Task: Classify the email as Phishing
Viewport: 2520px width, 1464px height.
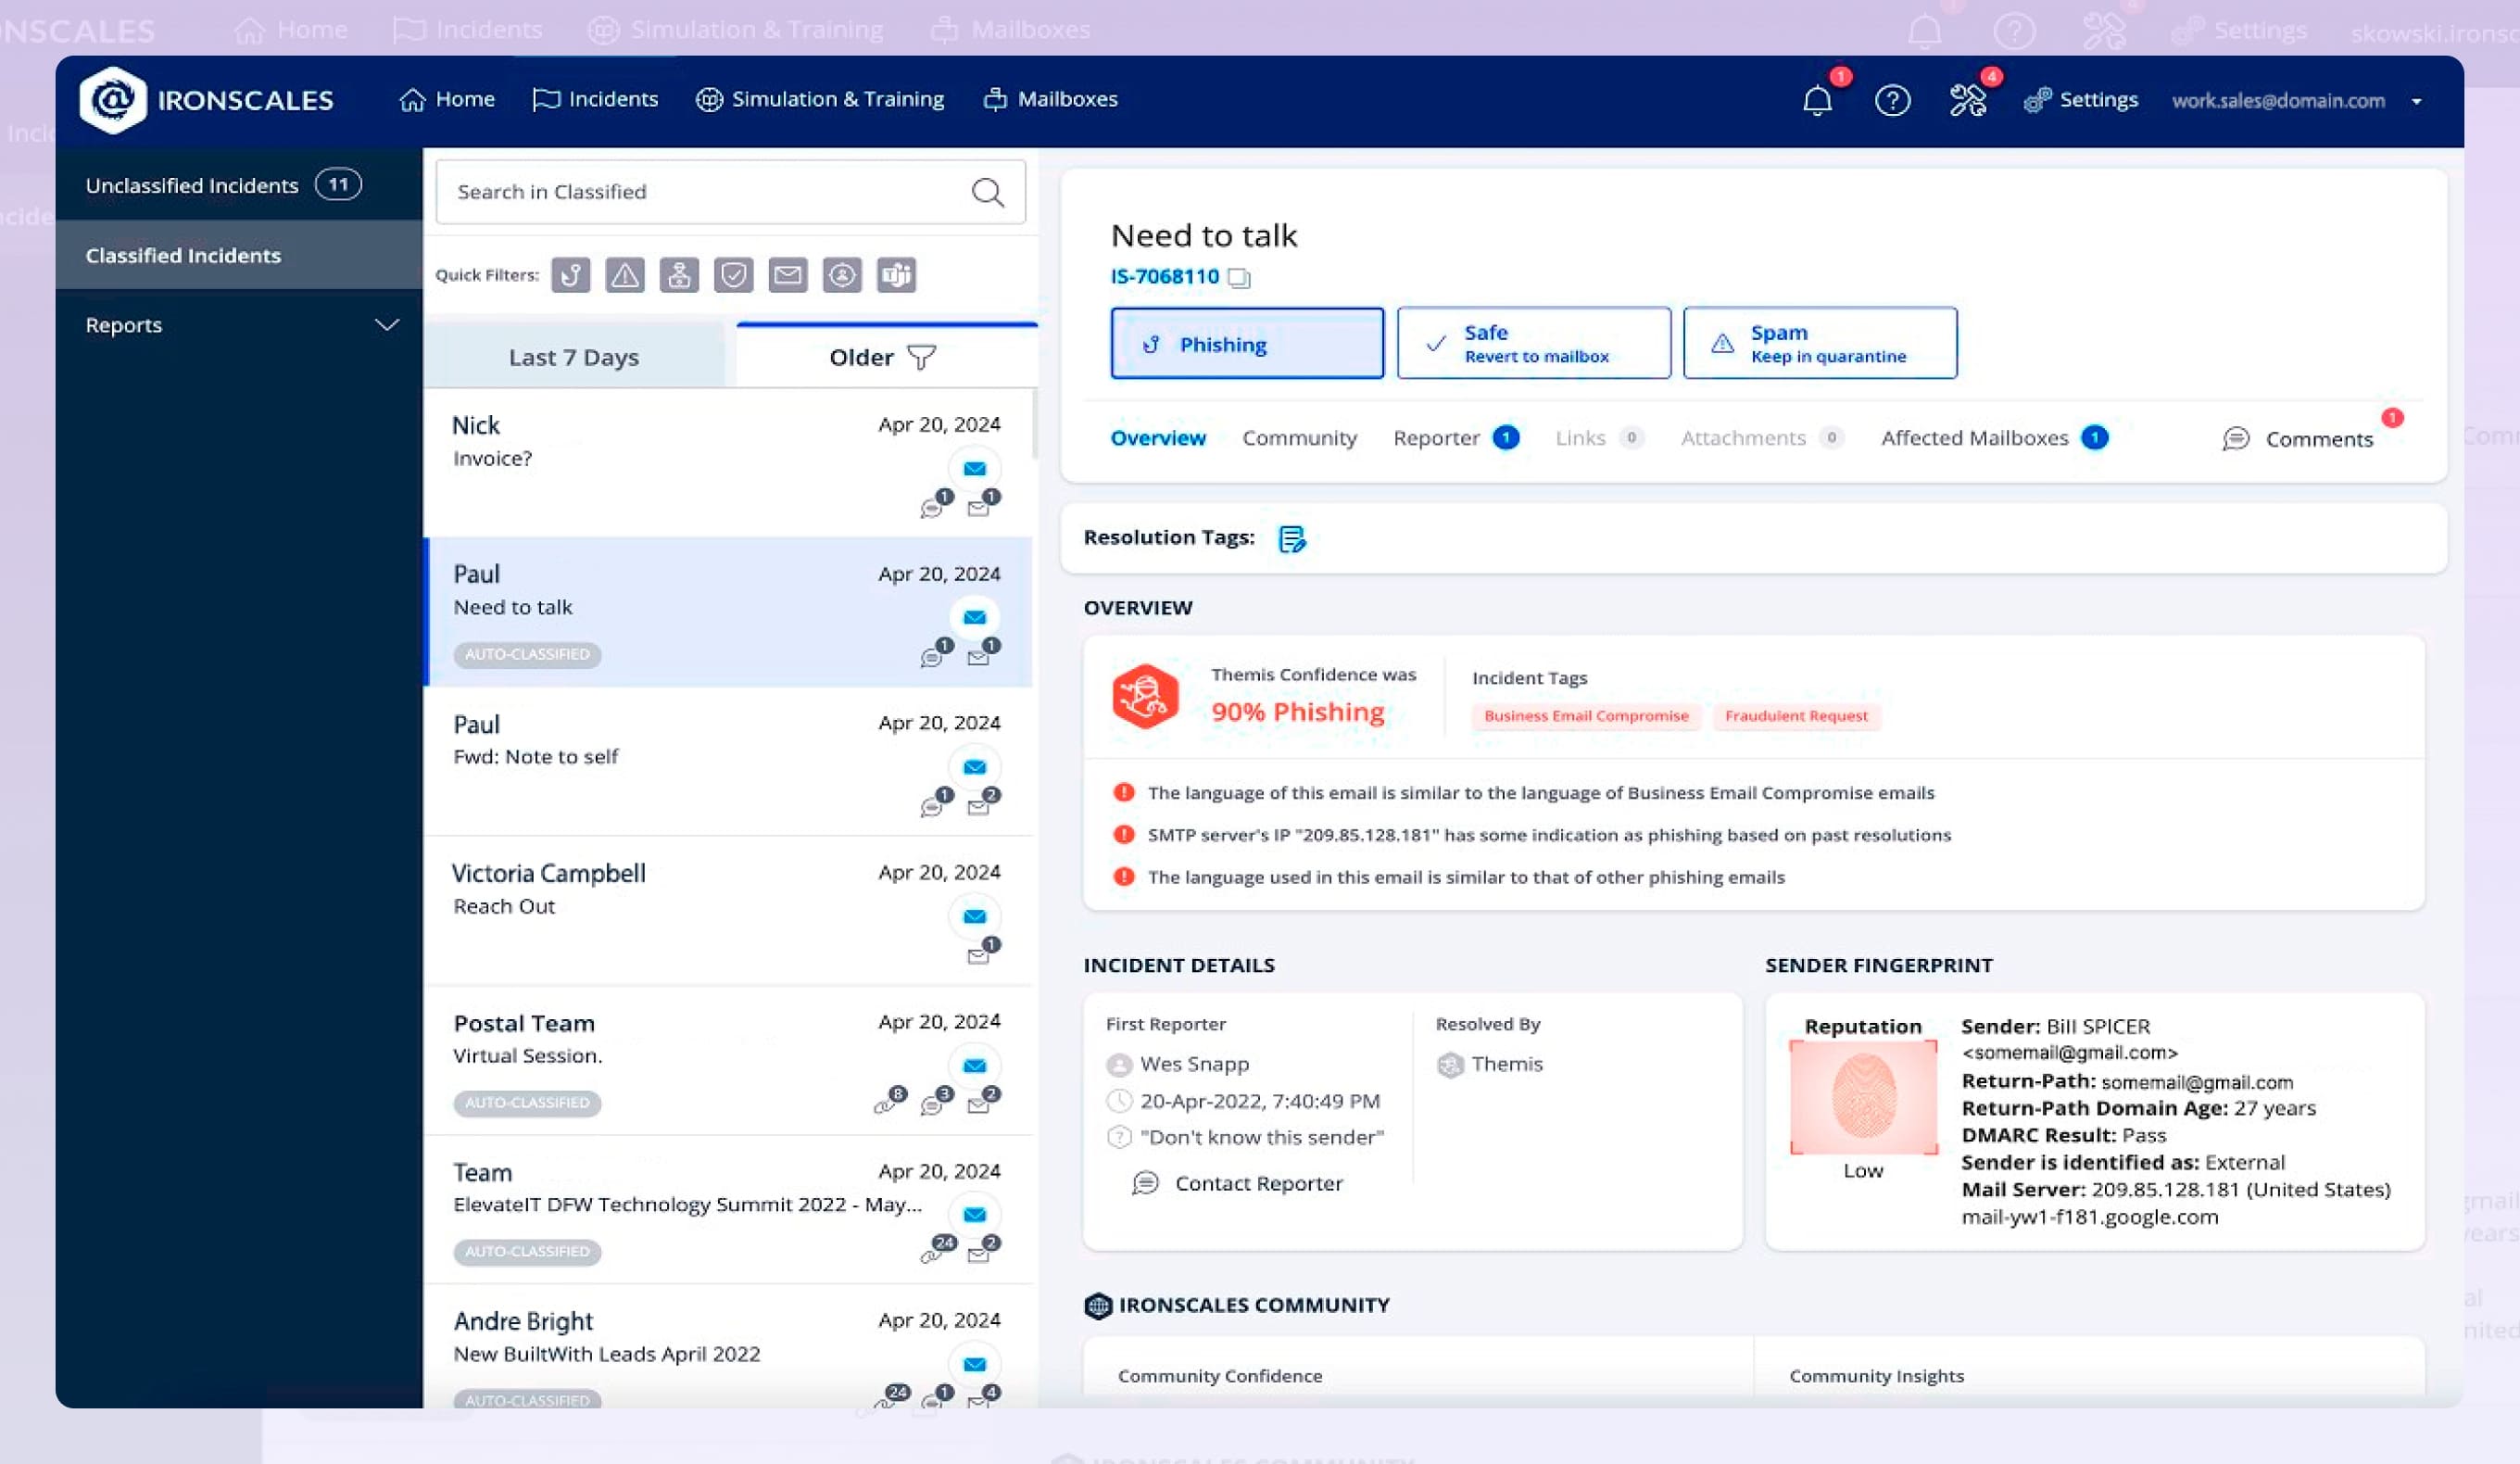Action: pyautogui.click(x=1246, y=343)
